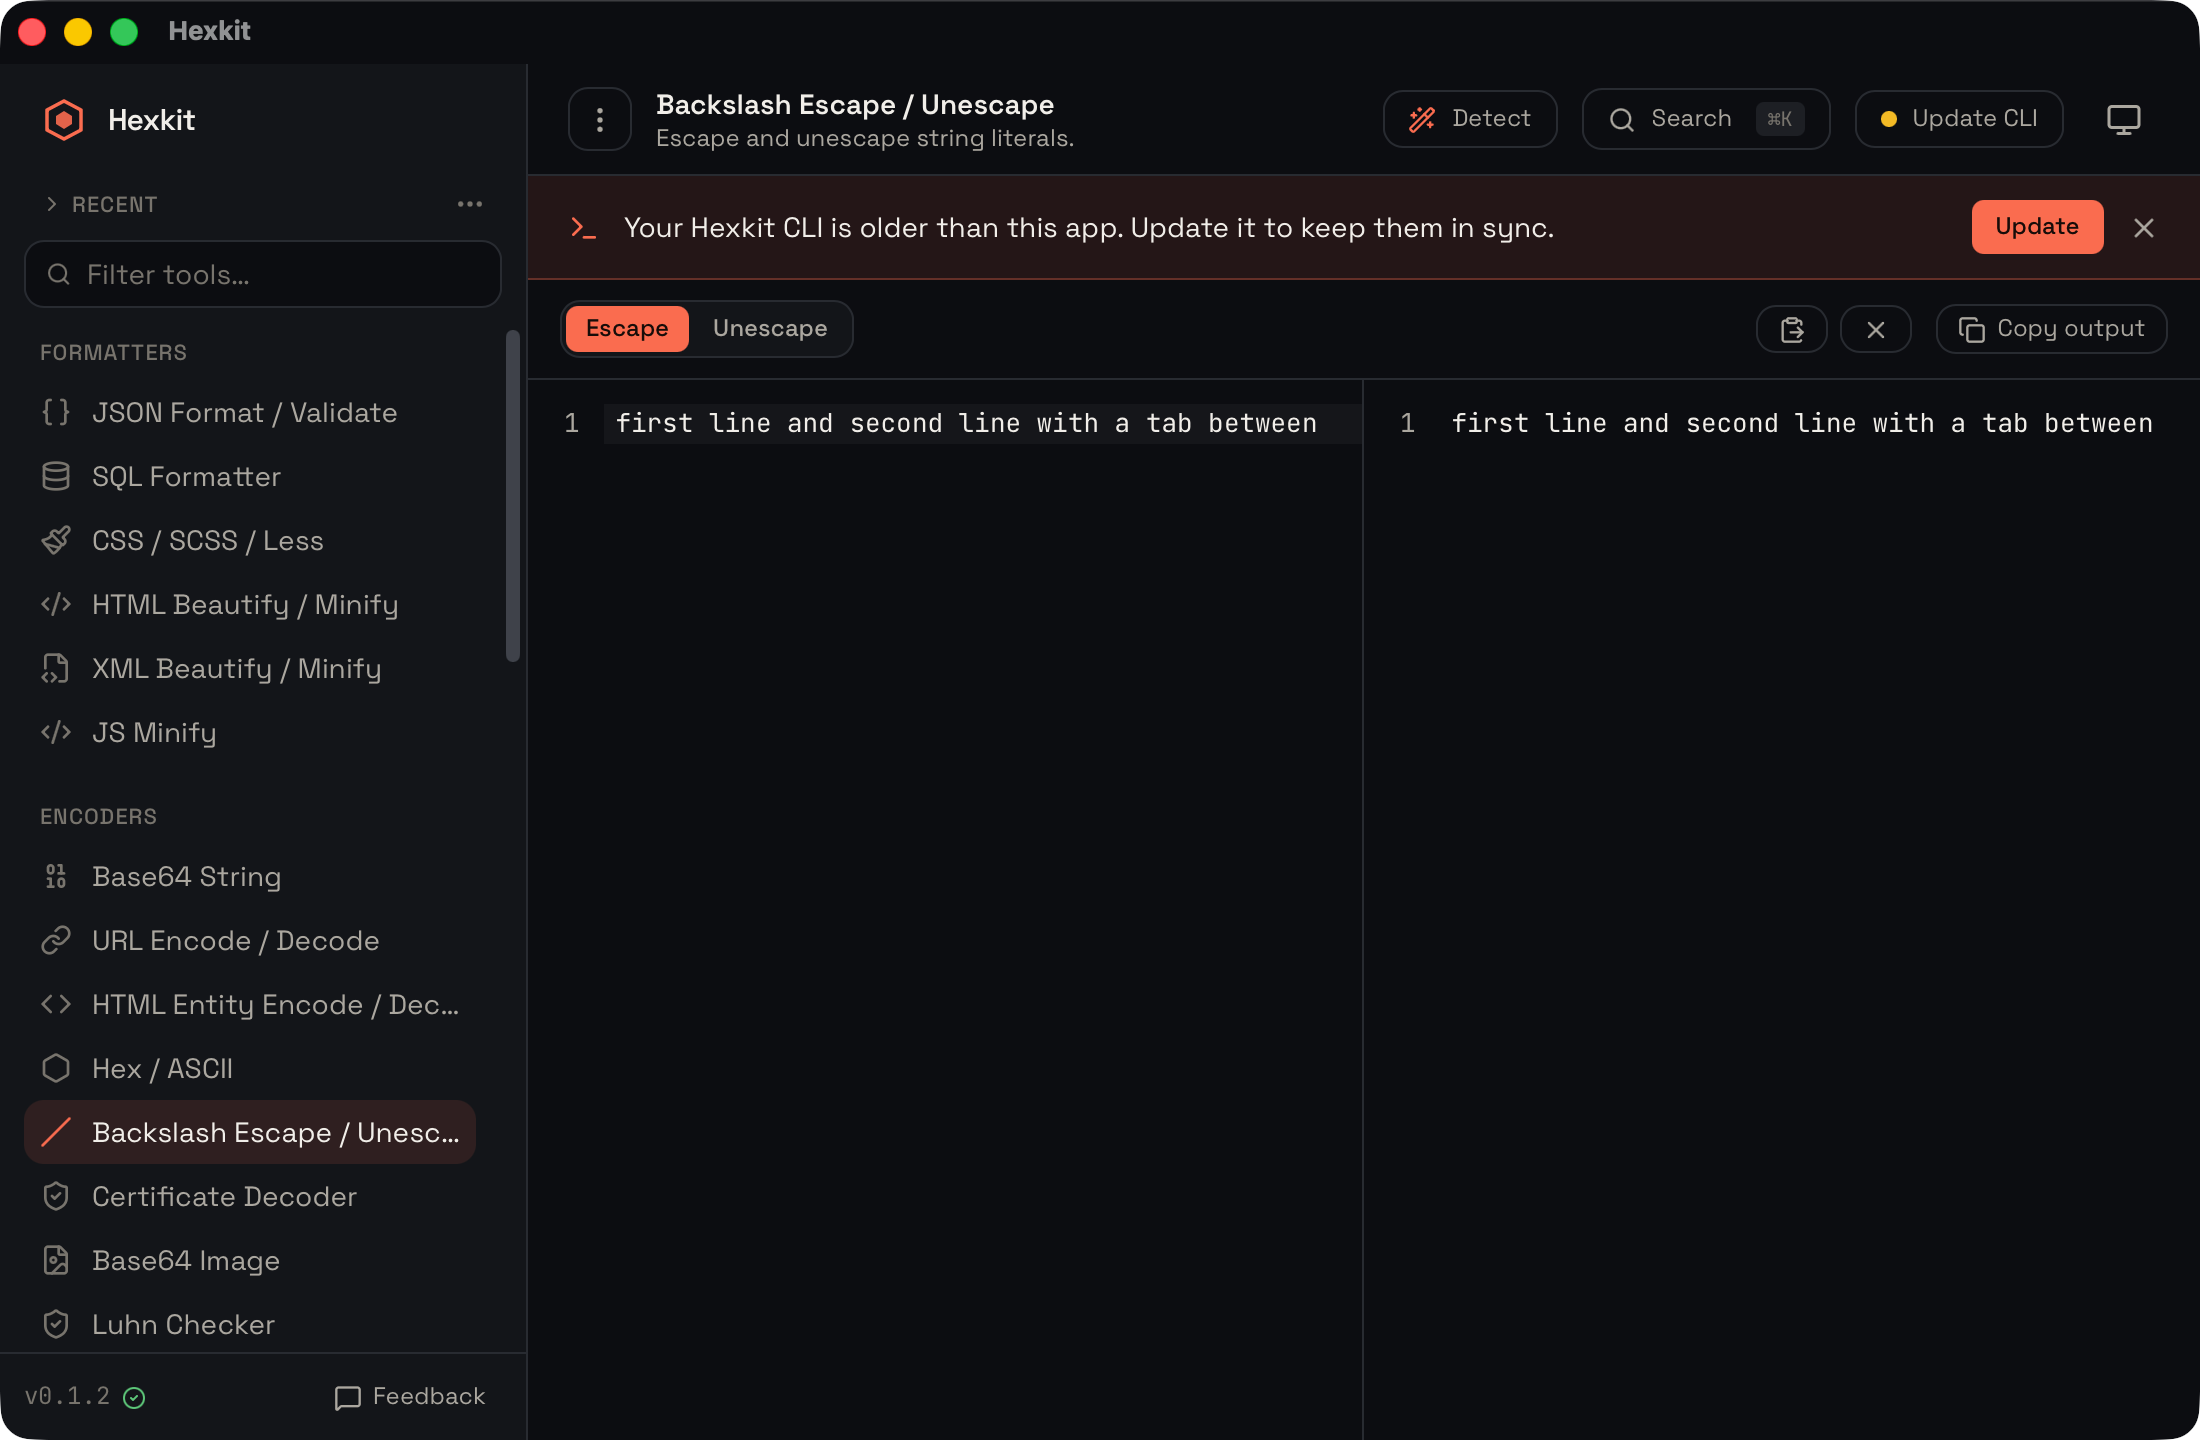2200x1440 pixels.
Task: Open the three-dot tool options menu
Action: [x=600, y=120]
